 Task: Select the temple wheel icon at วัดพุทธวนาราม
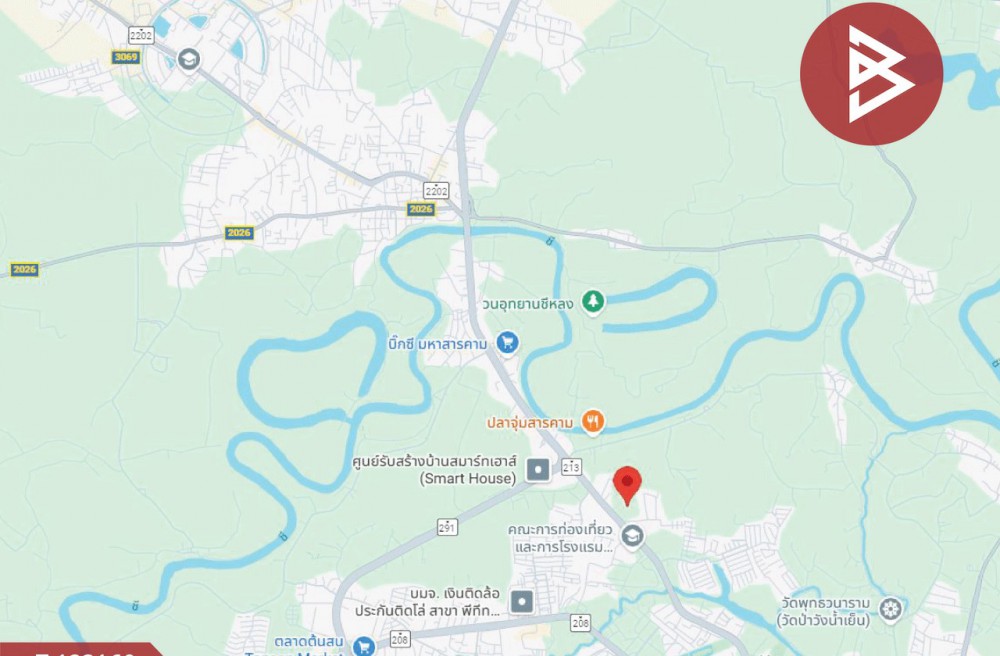point(890,609)
